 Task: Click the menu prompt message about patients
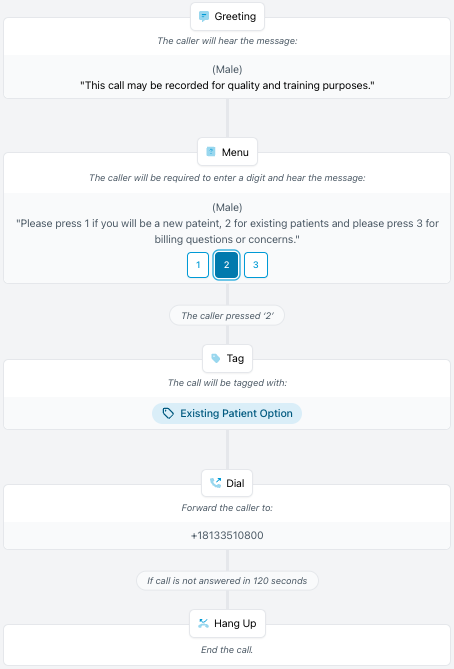click(227, 231)
